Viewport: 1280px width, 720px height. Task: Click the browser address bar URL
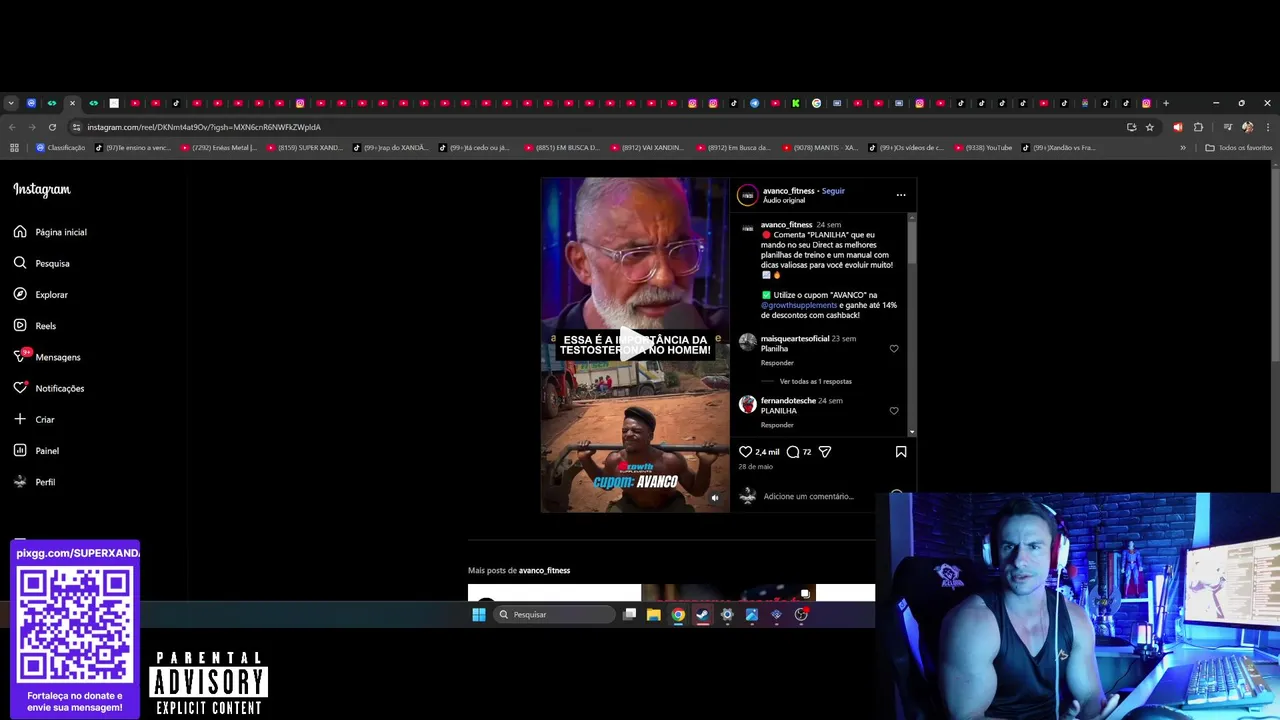click(204, 127)
